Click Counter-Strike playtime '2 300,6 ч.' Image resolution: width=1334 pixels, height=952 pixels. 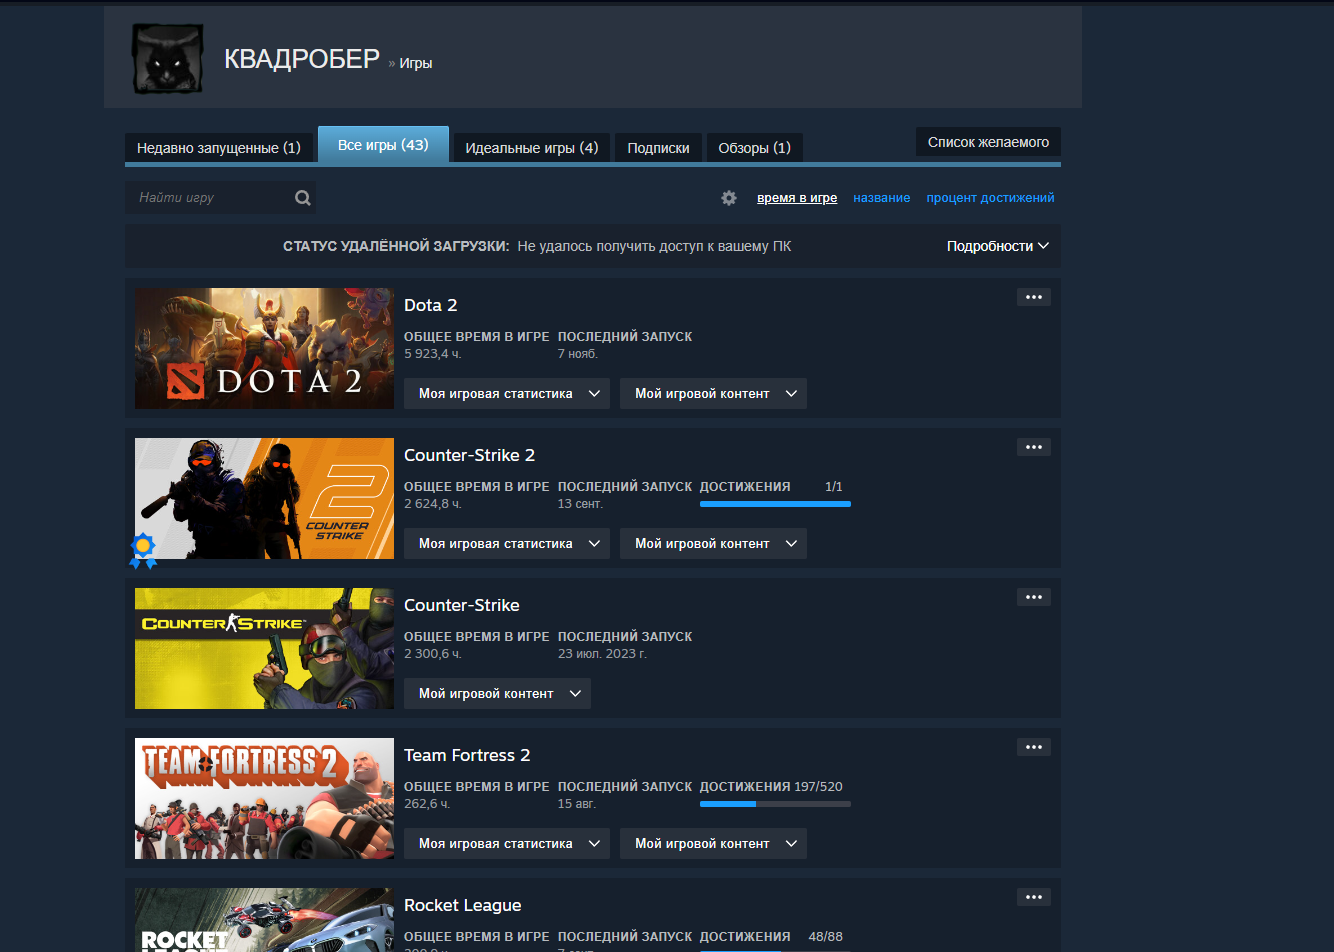point(432,654)
